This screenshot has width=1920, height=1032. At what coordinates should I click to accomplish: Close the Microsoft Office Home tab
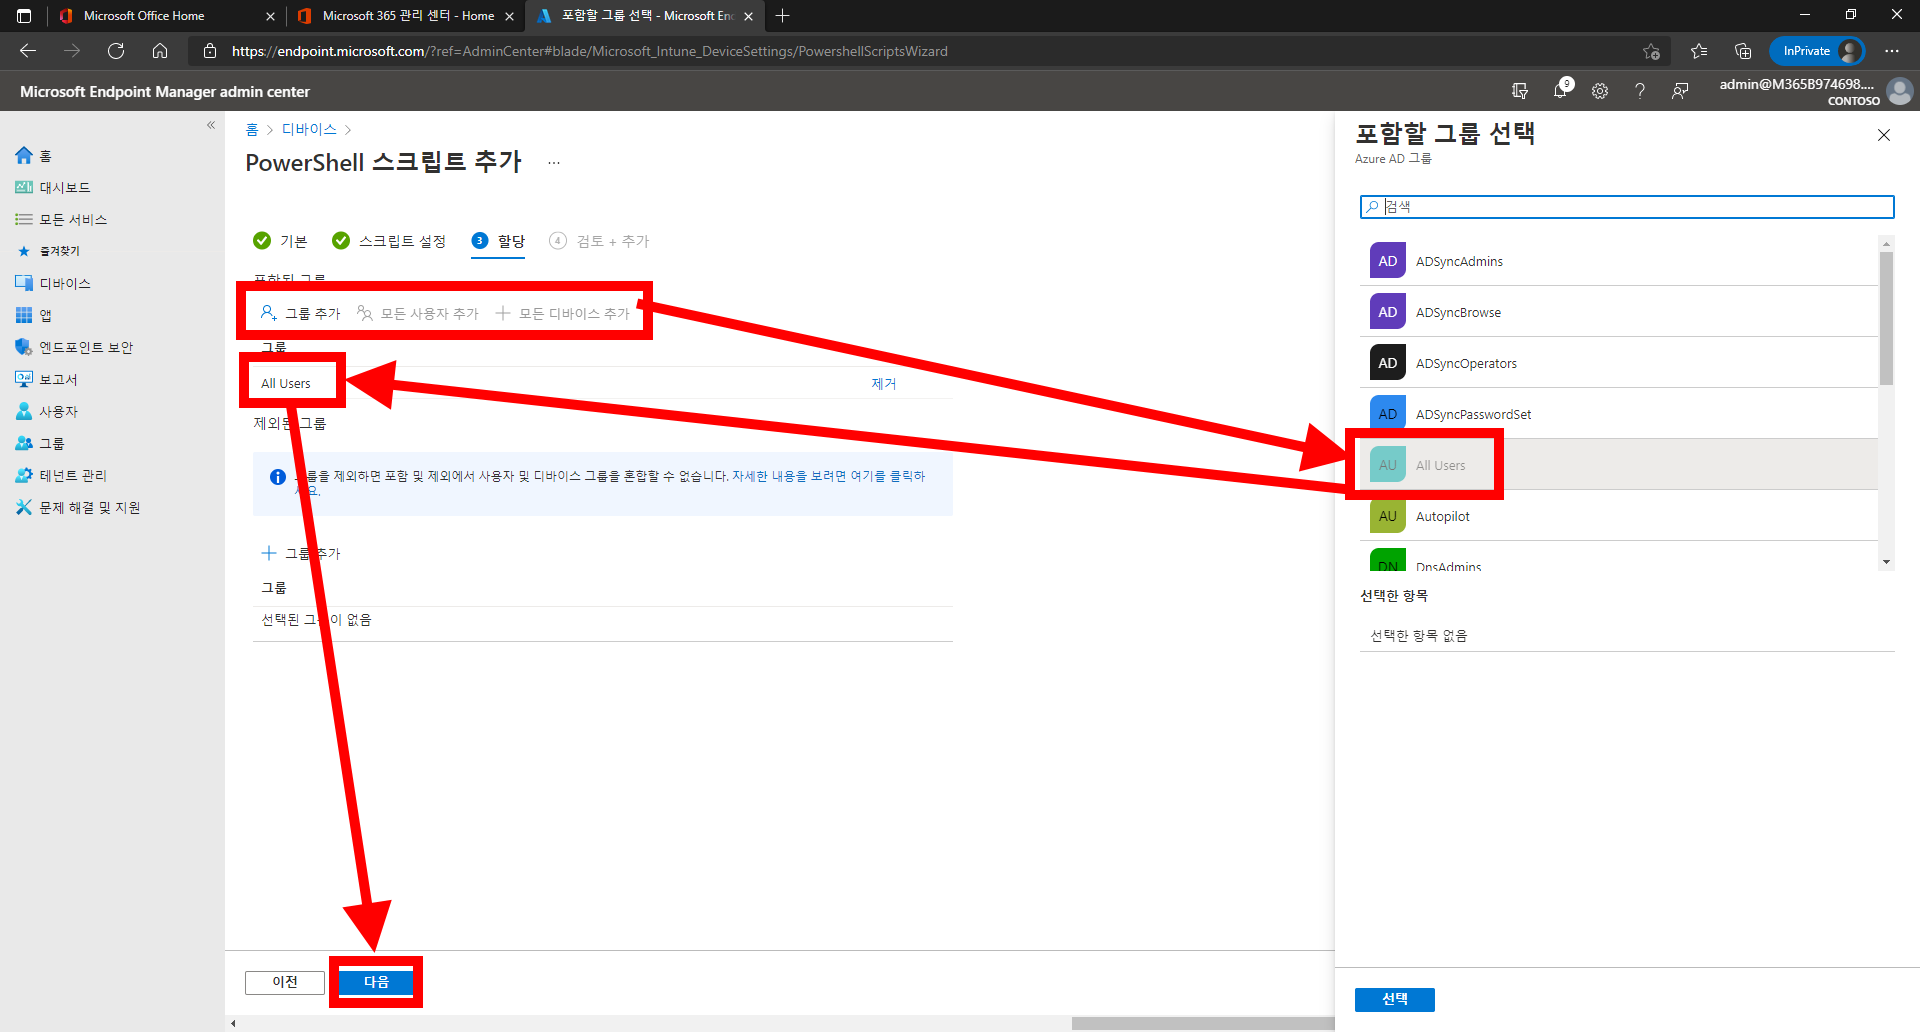tap(270, 16)
